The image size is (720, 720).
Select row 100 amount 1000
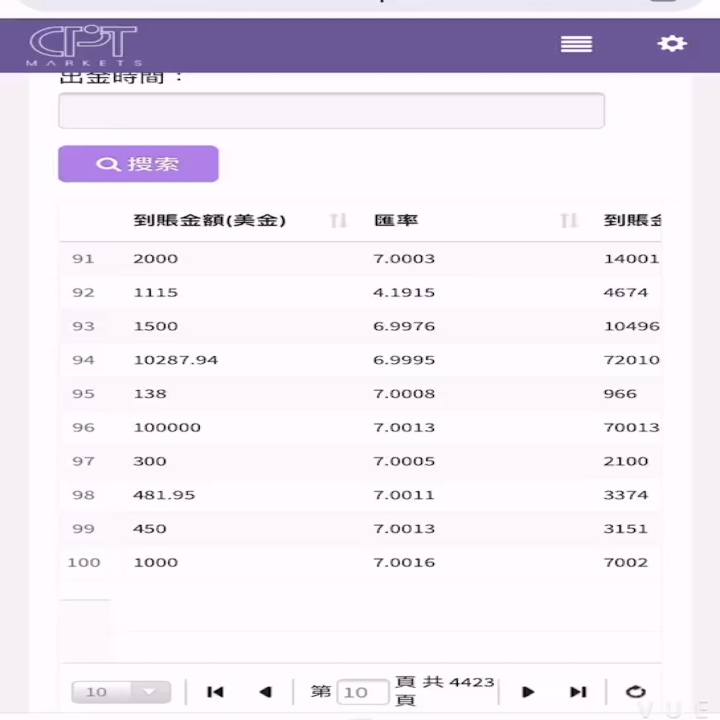pyautogui.click(x=155, y=562)
